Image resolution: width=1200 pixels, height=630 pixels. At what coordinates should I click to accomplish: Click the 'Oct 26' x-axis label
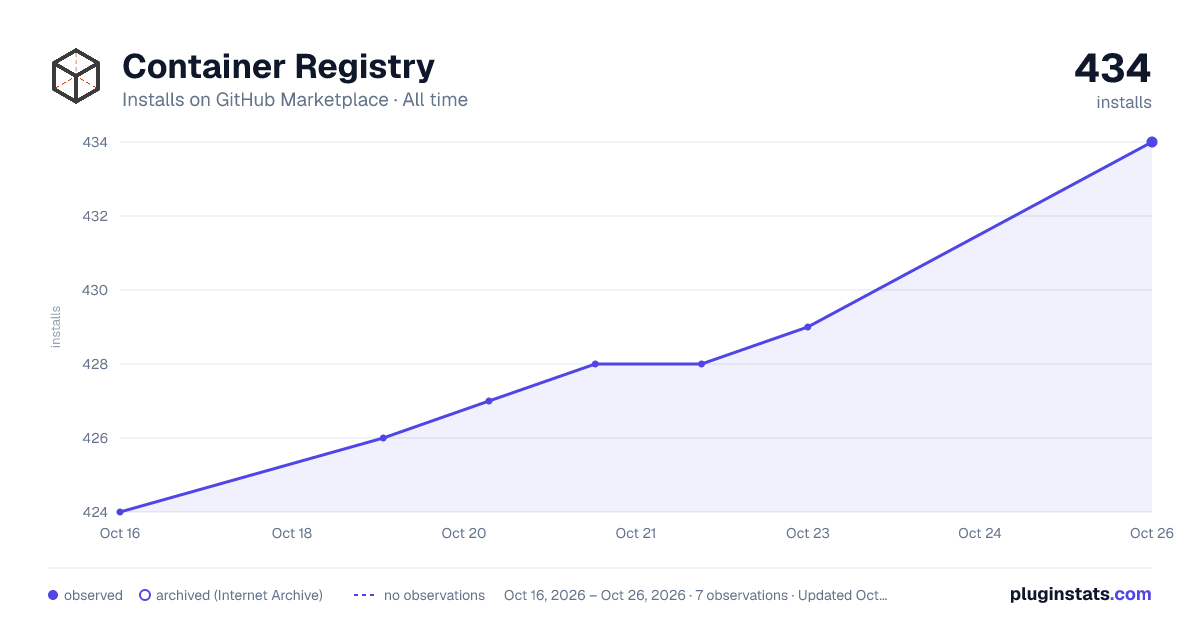(x=1151, y=533)
